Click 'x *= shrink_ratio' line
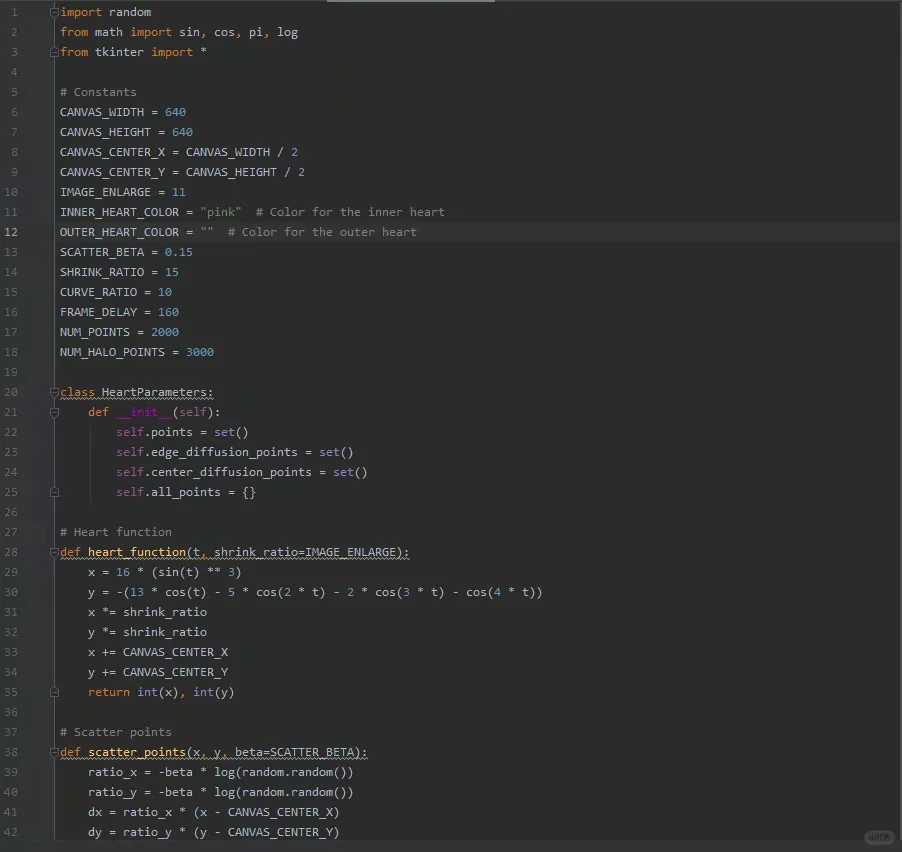902x852 pixels. (147, 612)
